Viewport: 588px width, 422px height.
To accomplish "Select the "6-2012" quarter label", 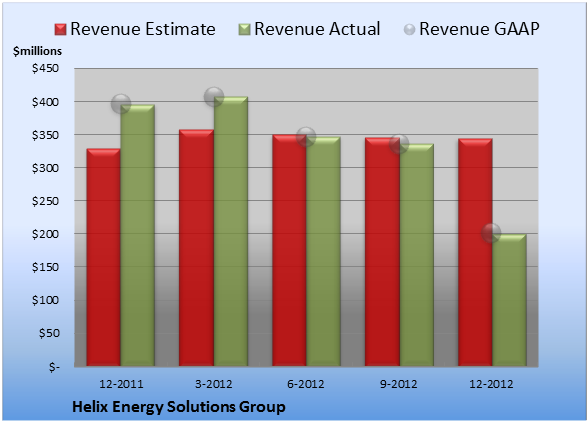I will (x=306, y=384).
